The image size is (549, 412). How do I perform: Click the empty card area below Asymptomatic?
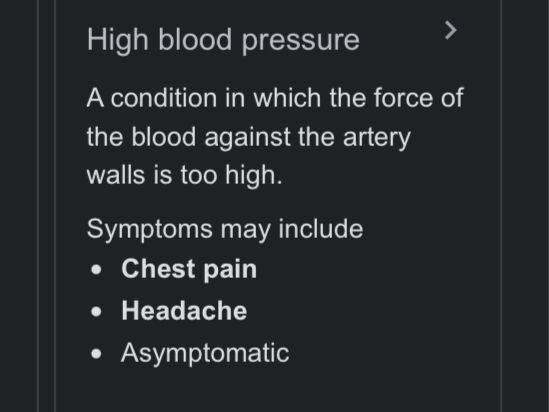(x=278, y=390)
